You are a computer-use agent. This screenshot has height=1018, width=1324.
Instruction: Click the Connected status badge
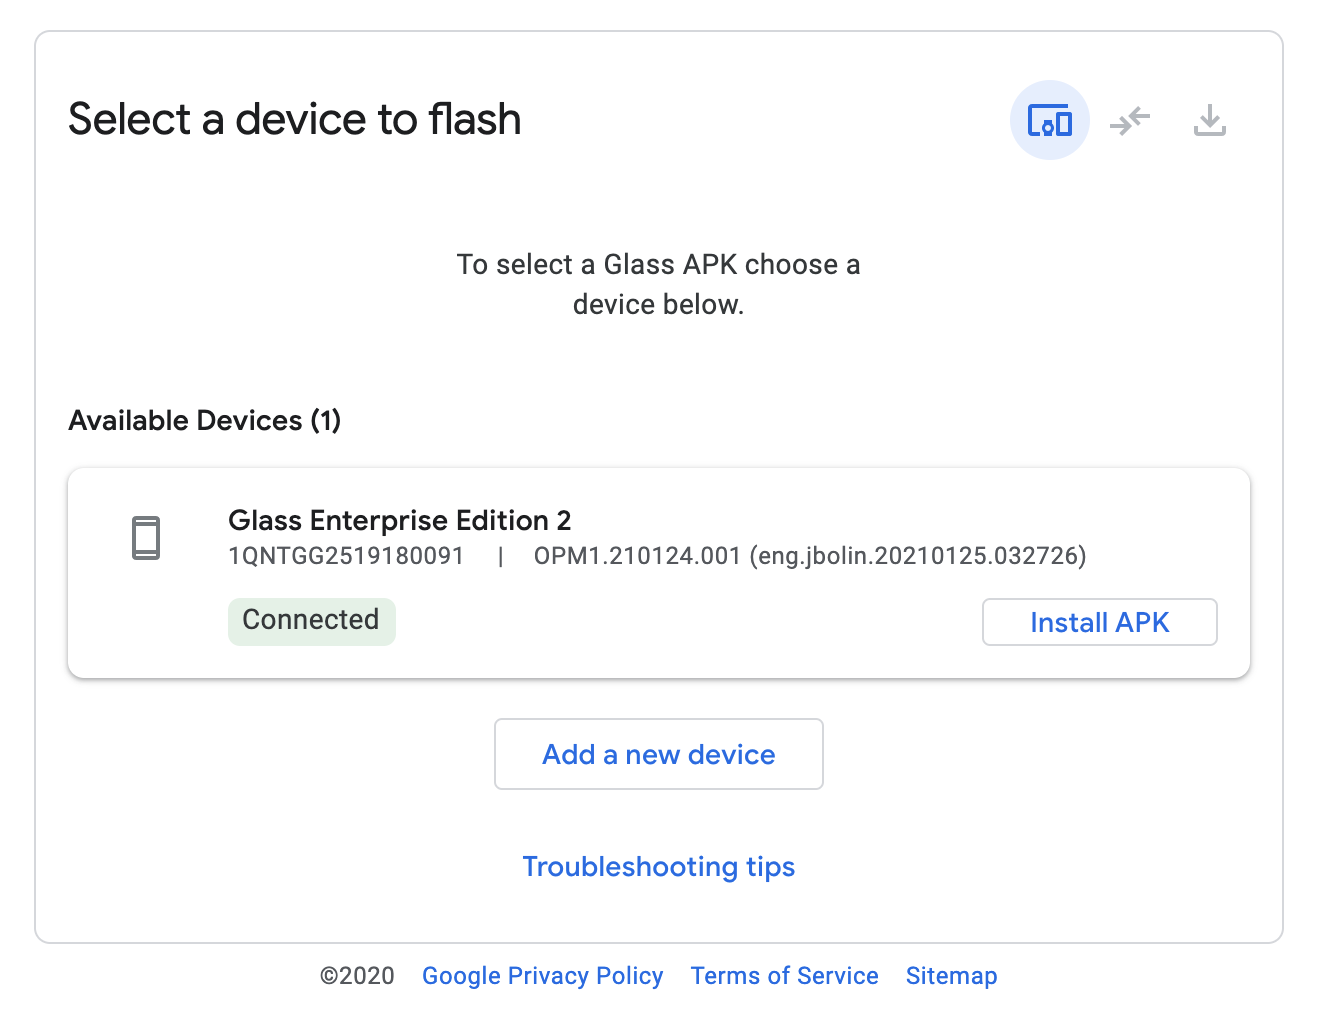pyautogui.click(x=311, y=621)
